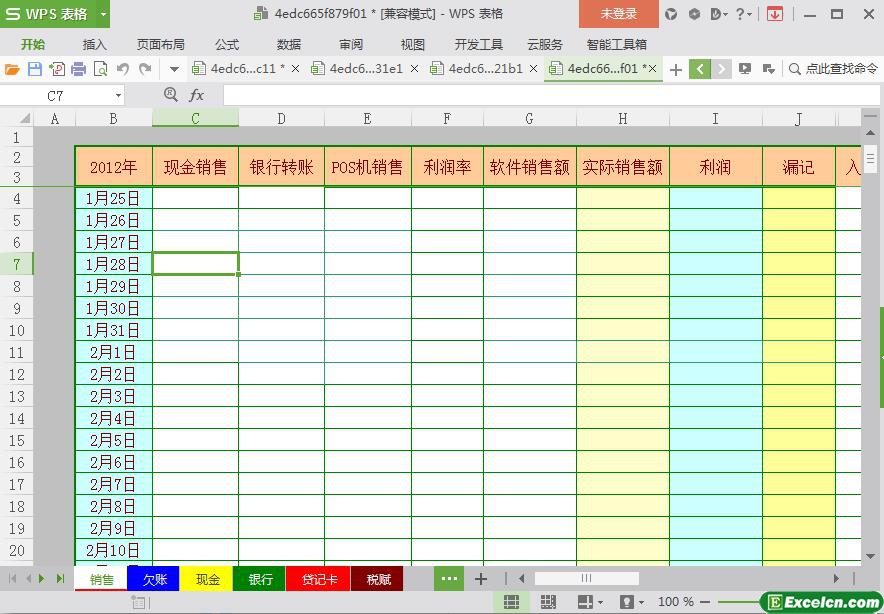884x614 pixels.
Task: Open the Name Box dropdown arrow
Action: point(118,95)
